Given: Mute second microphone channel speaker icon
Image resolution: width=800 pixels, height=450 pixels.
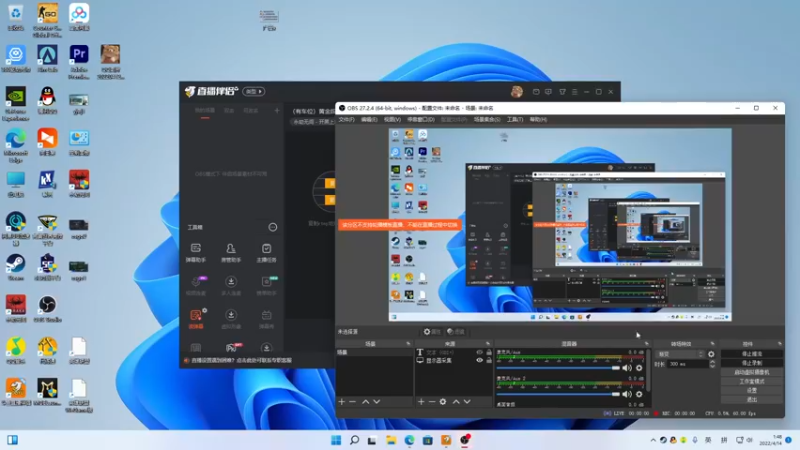Looking at the screenshot, I should pos(627,394).
